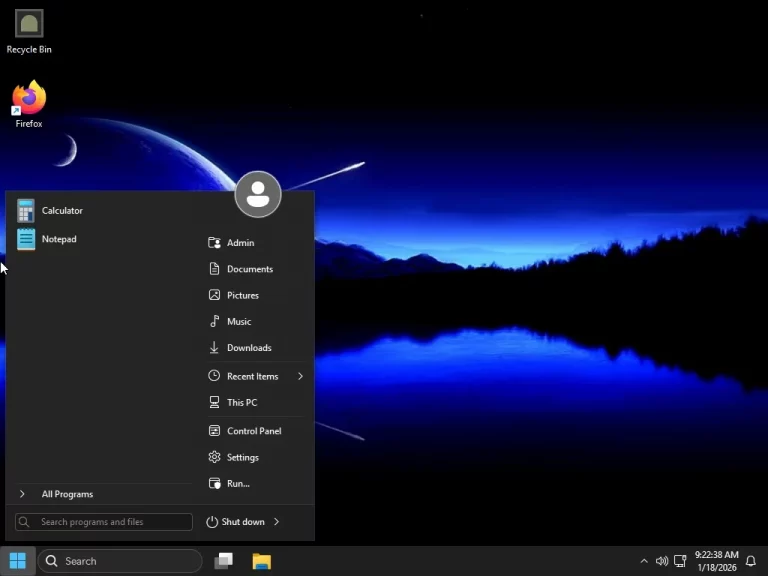This screenshot has width=768, height=576.
Task: Expand All Programs list
Action: click(66, 494)
